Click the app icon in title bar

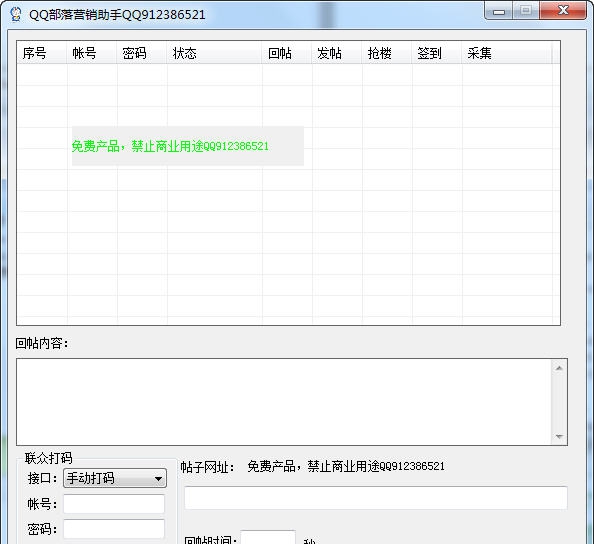16,14
